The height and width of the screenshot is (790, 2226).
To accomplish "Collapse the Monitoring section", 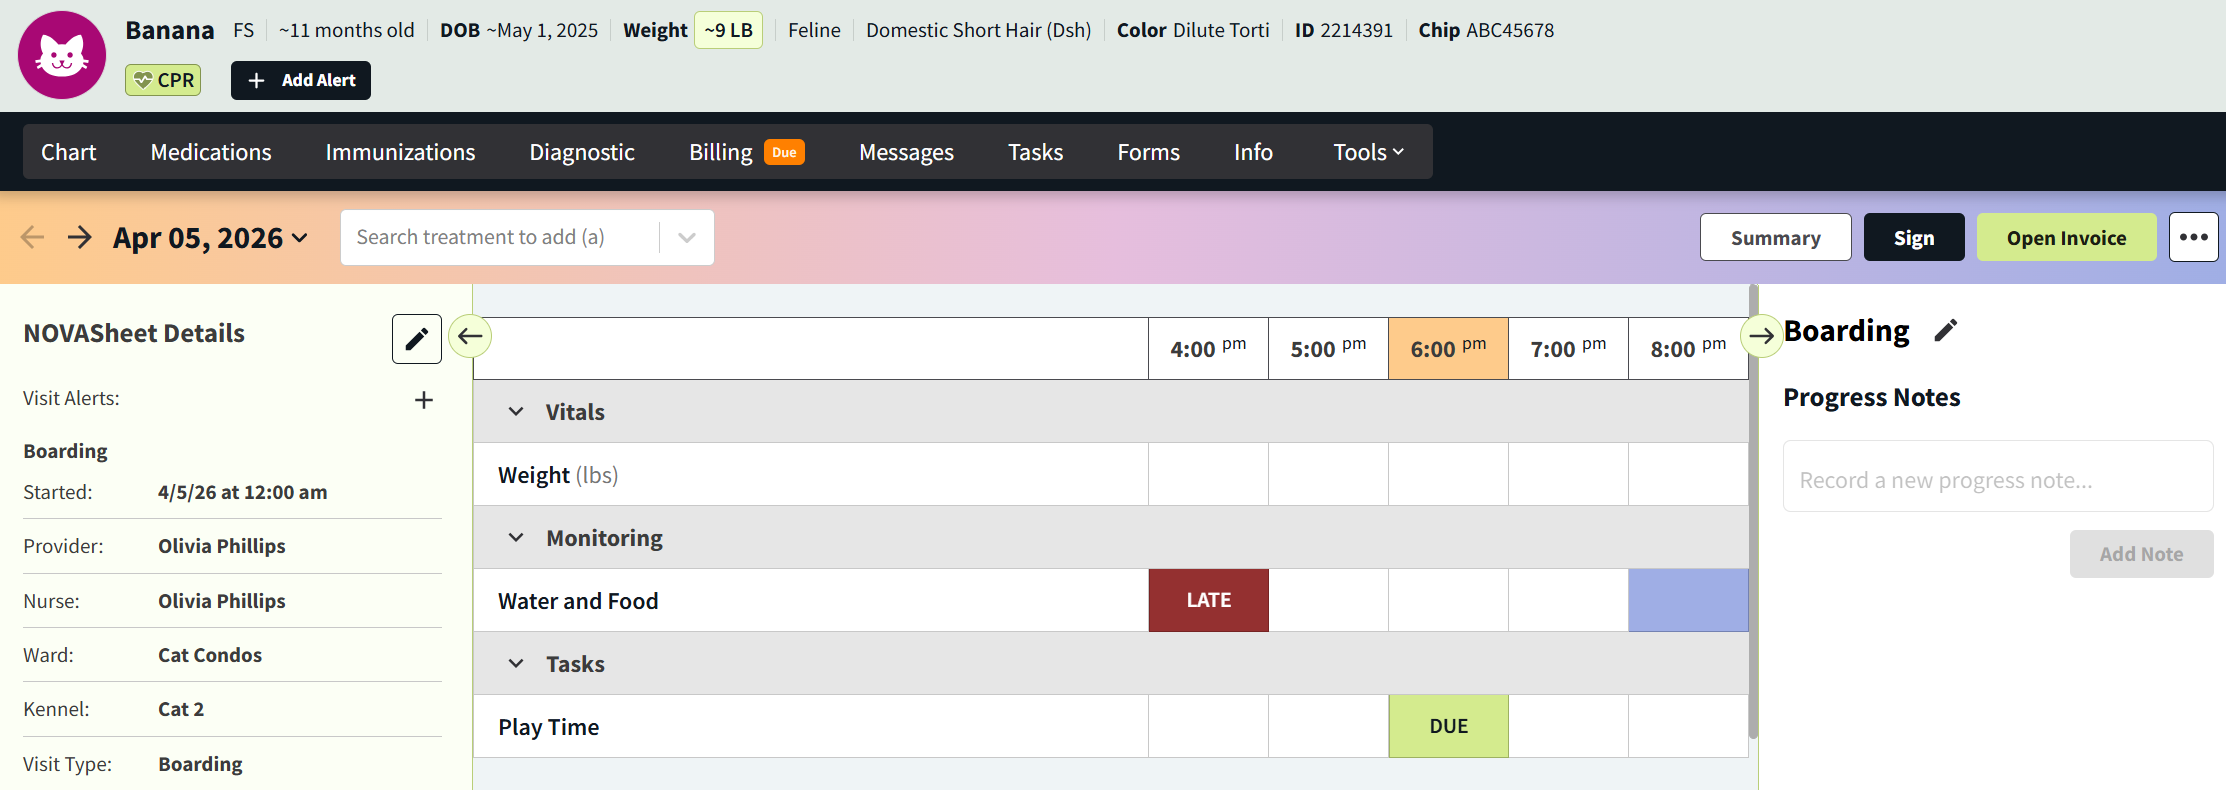I will click(x=516, y=538).
